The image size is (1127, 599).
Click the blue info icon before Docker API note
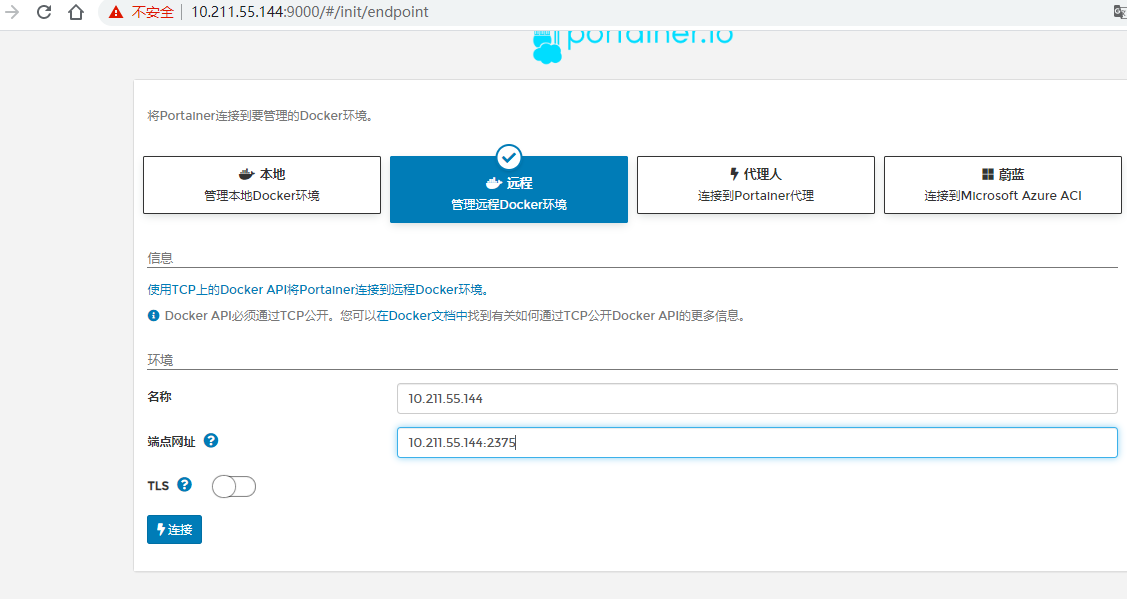coord(154,316)
